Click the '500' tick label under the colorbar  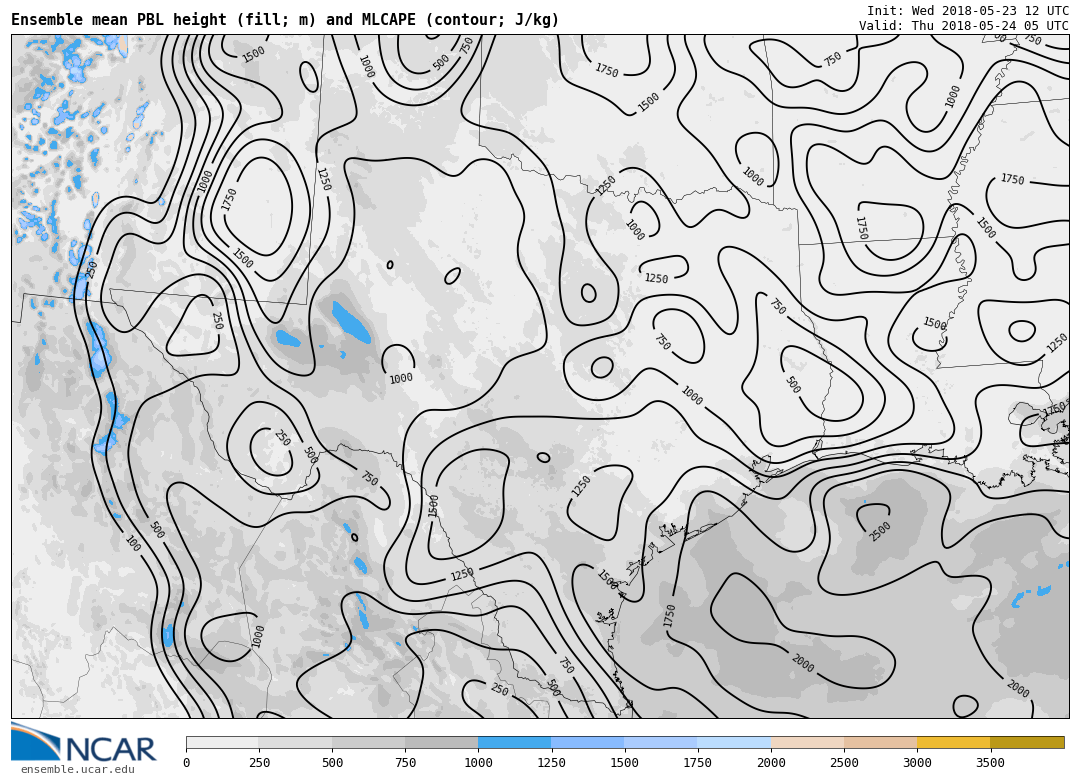point(332,762)
